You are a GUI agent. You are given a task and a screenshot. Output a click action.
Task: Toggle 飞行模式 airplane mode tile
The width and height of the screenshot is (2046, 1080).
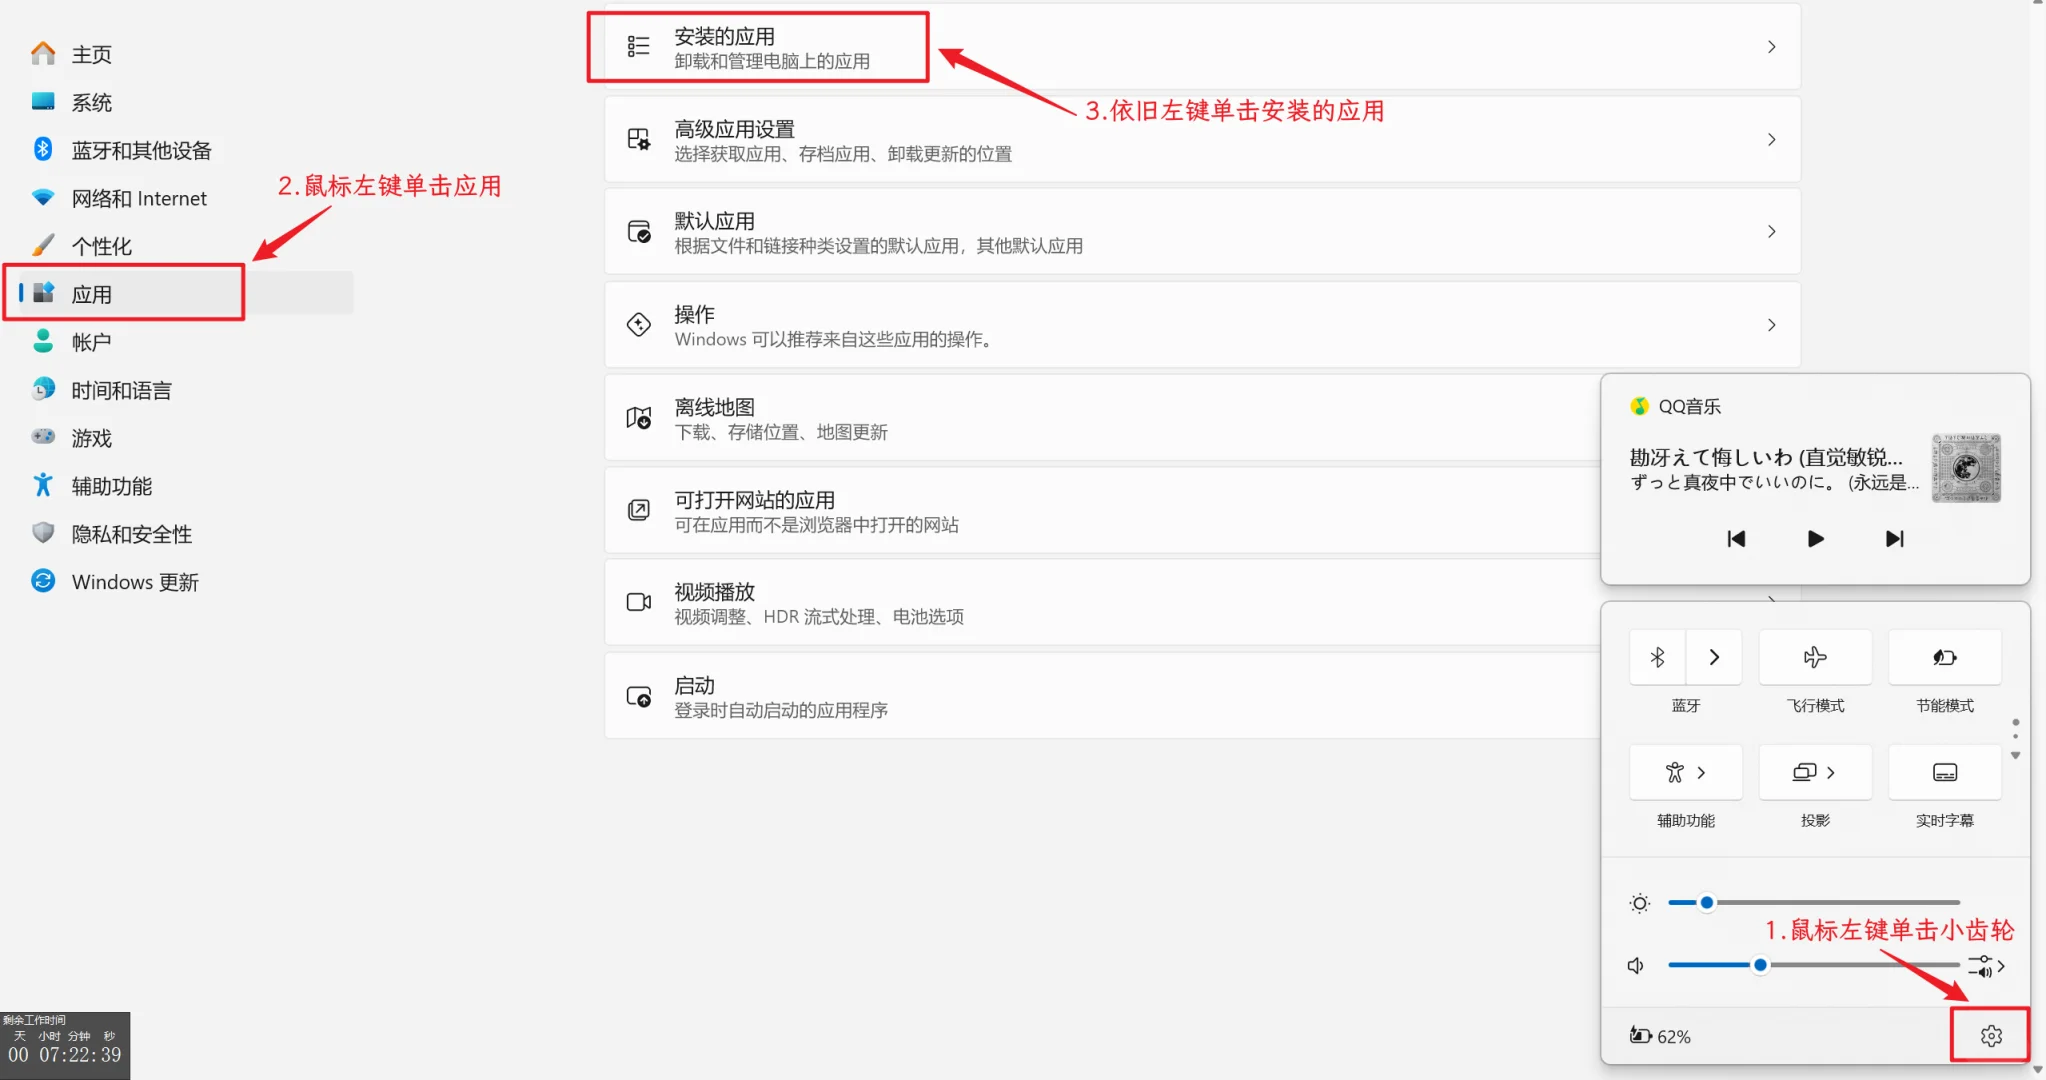click(x=1814, y=657)
